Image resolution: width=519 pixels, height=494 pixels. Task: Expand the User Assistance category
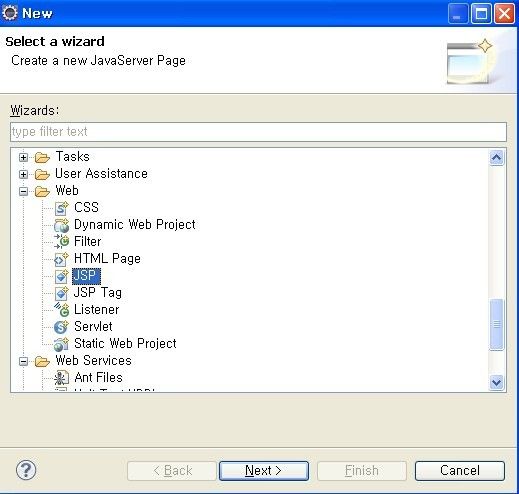[23, 174]
